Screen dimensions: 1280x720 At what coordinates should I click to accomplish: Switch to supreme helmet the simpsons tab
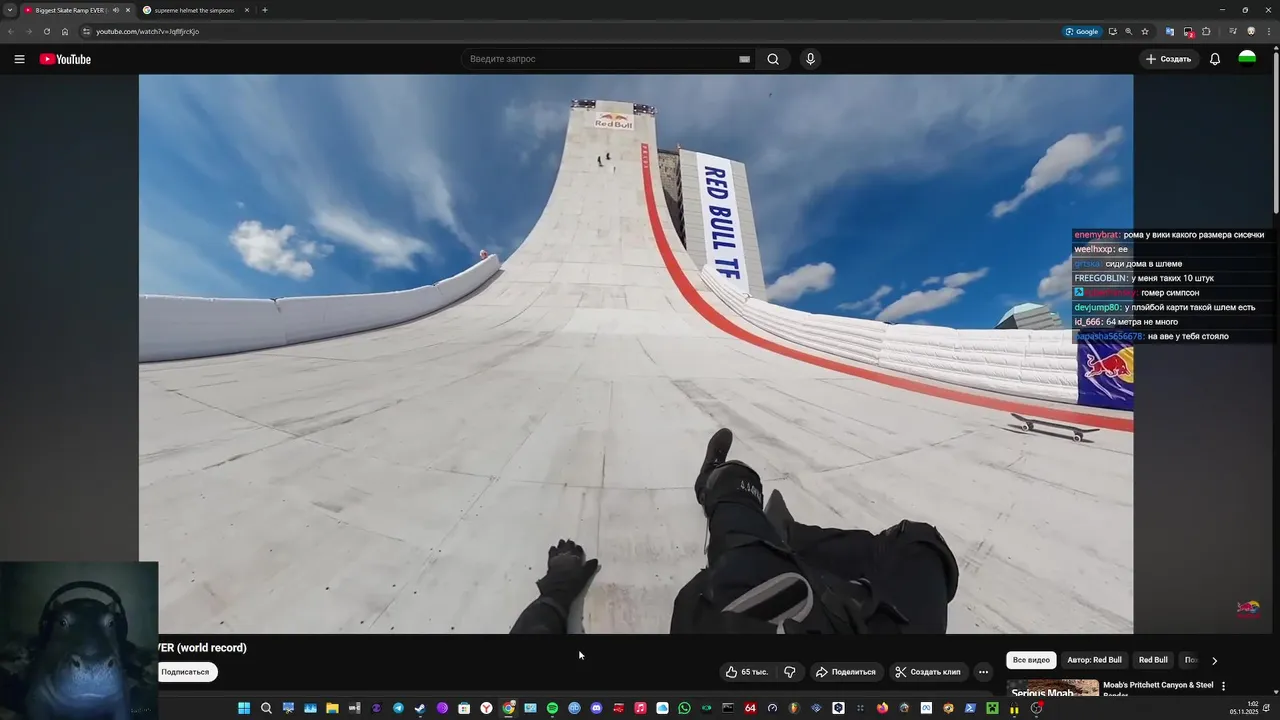(x=194, y=10)
